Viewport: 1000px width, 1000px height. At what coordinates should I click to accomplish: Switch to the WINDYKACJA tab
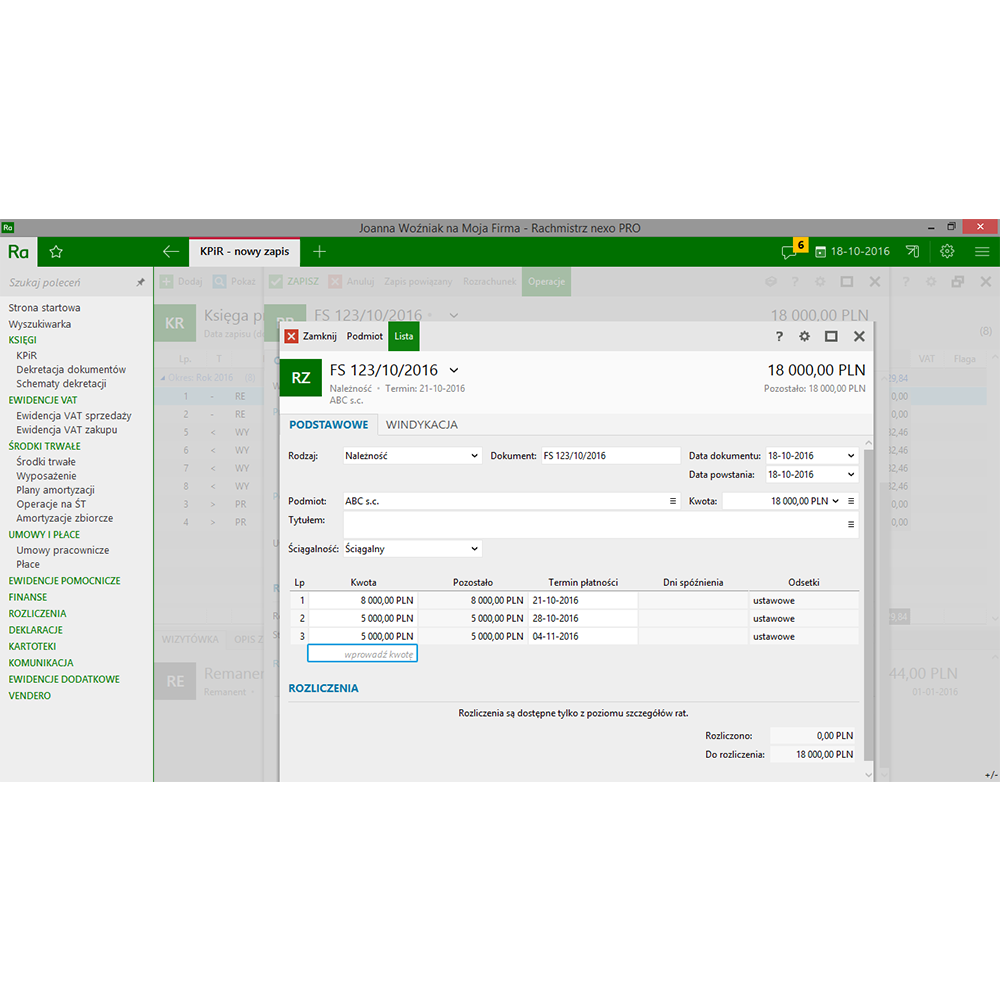tap(421, 425)
